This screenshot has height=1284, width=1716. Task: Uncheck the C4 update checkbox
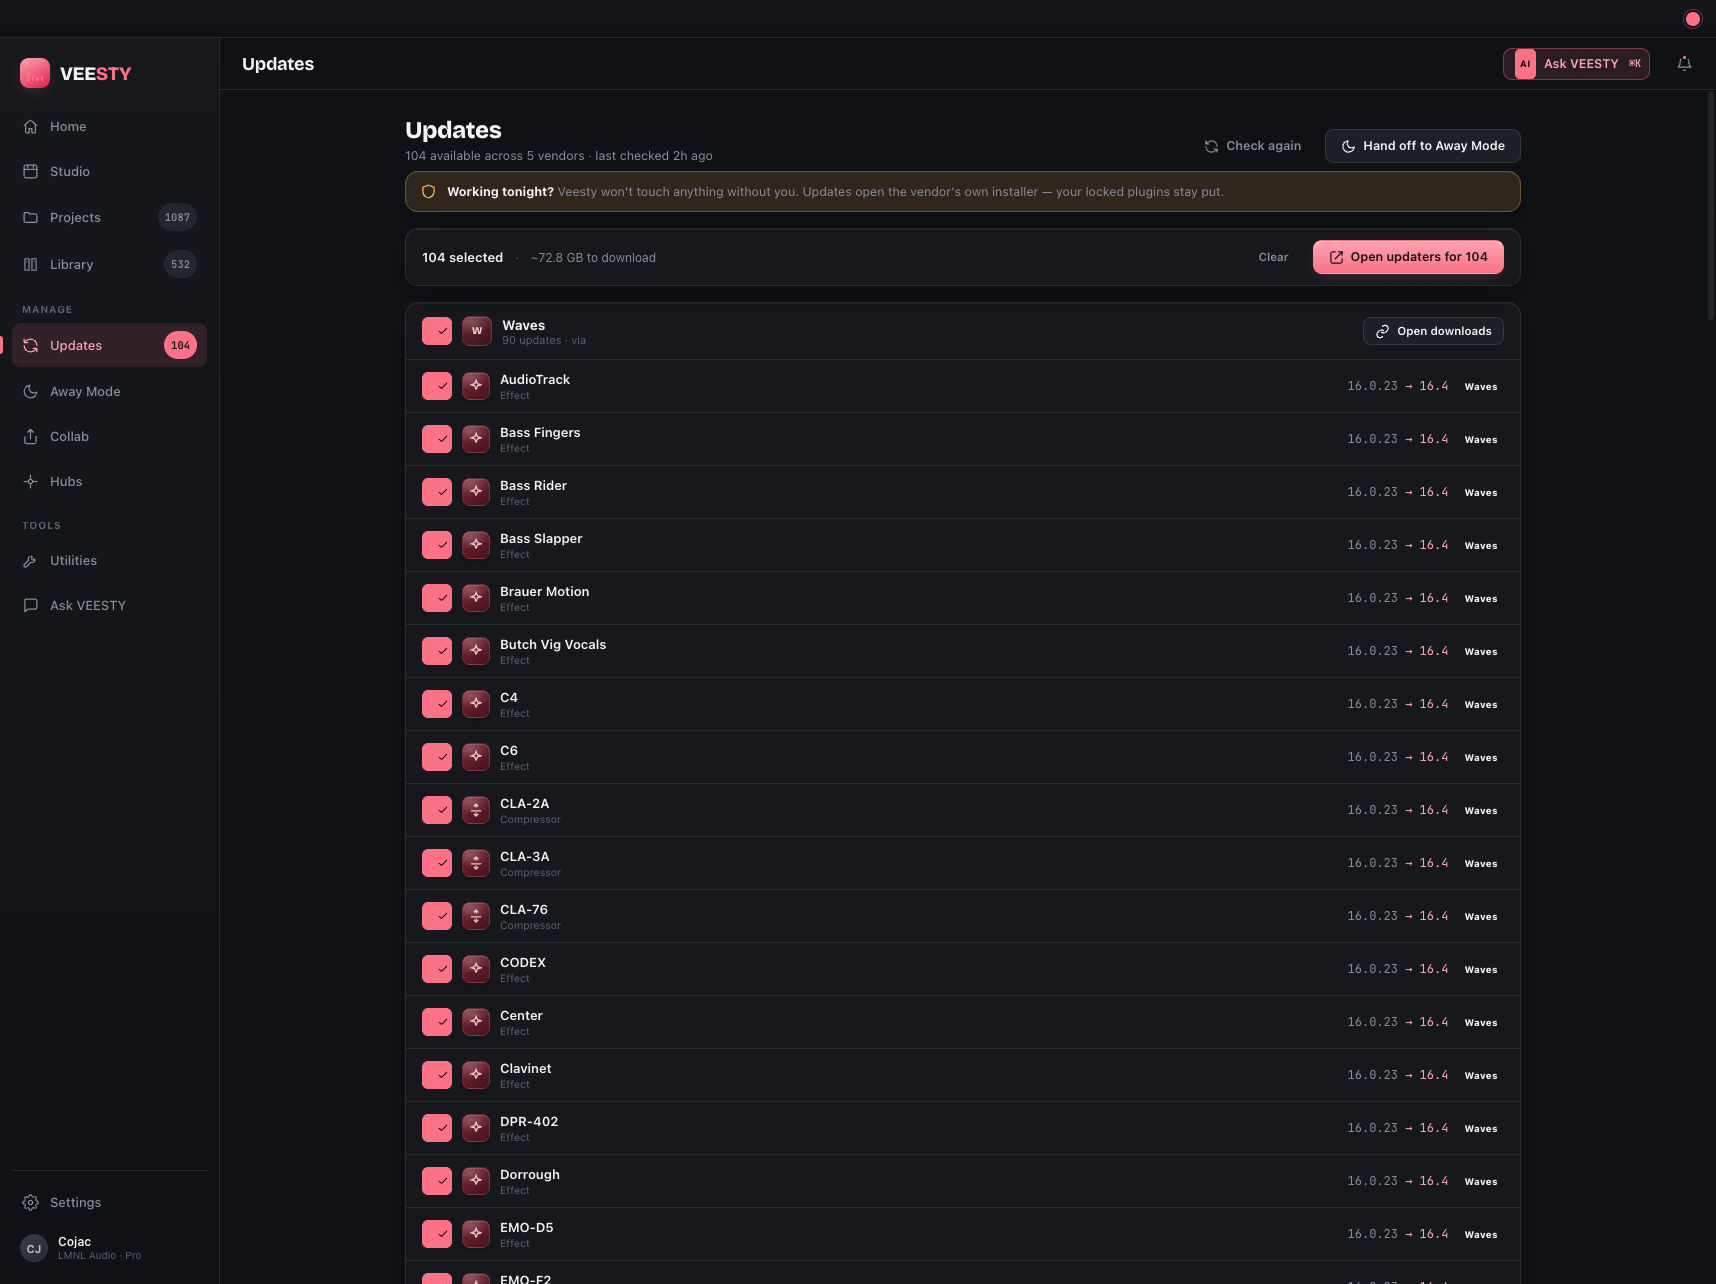(437, 704)
